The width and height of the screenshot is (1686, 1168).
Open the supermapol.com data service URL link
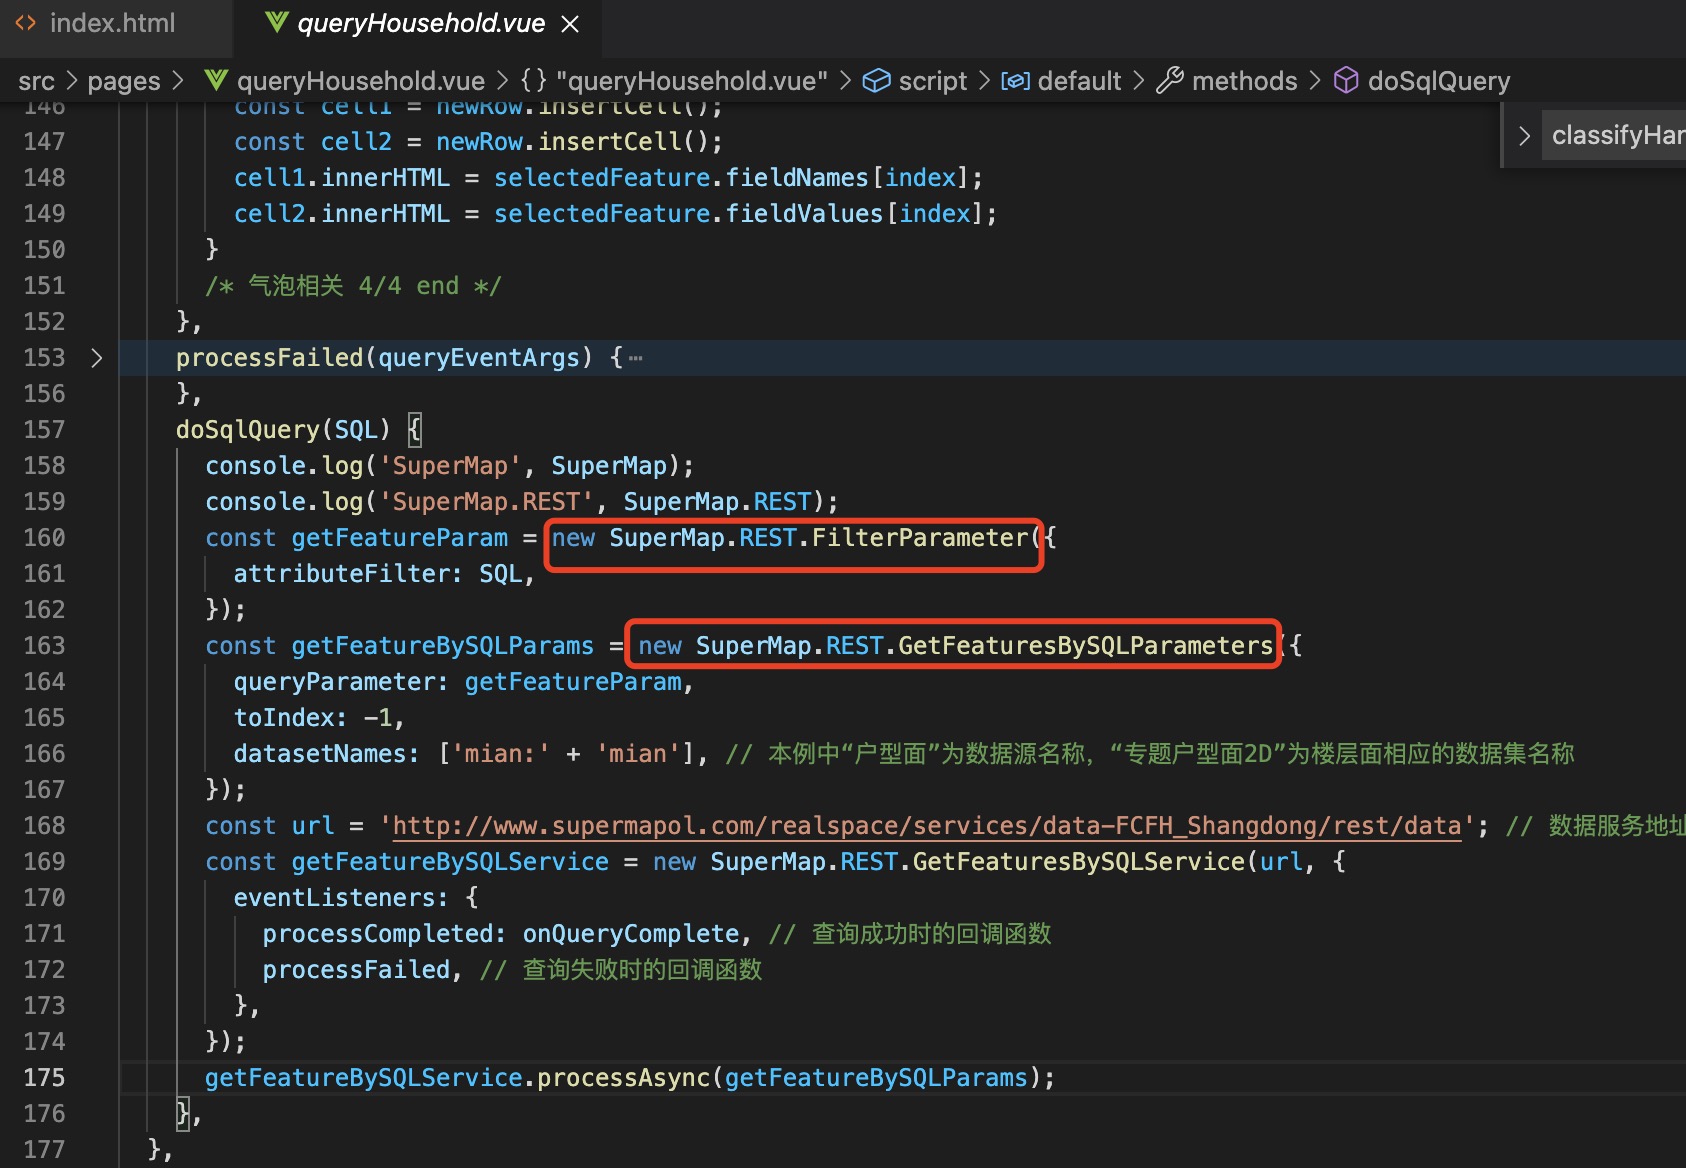(927, 826)
